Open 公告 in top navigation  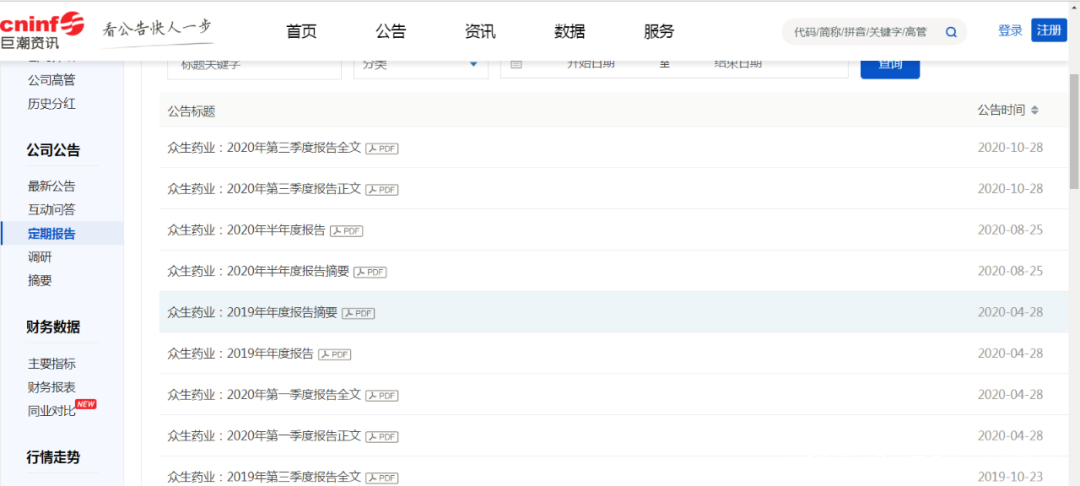pos(391,31)
